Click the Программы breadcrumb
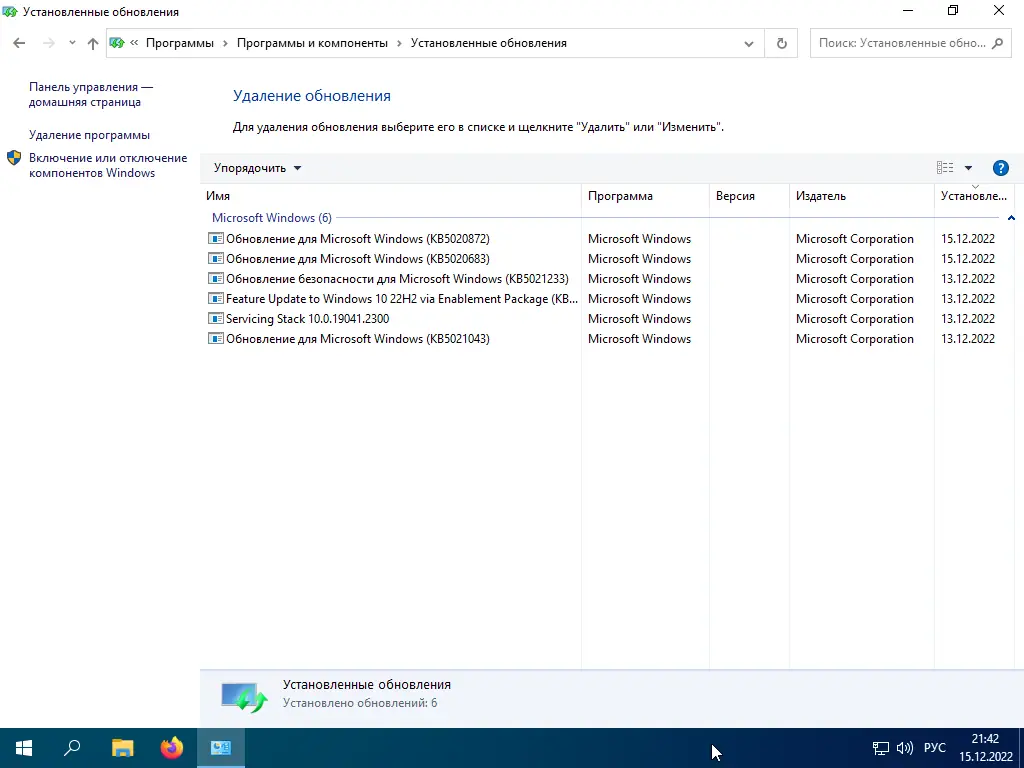 click(x=180, y=43)
